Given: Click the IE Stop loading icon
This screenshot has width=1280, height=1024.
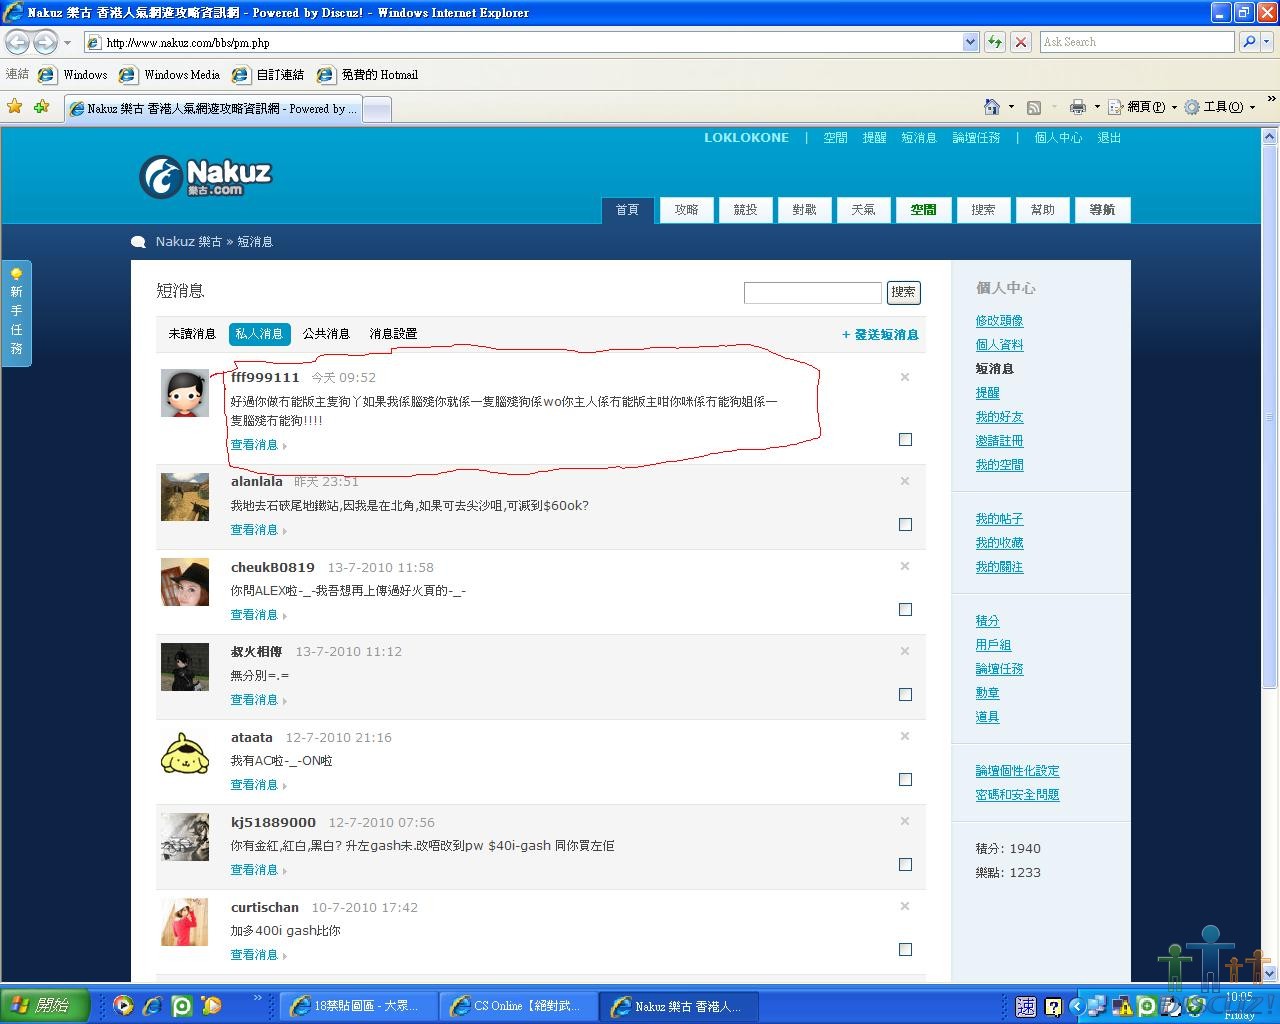Looking at the screenshot, I should pos(1020,42).
